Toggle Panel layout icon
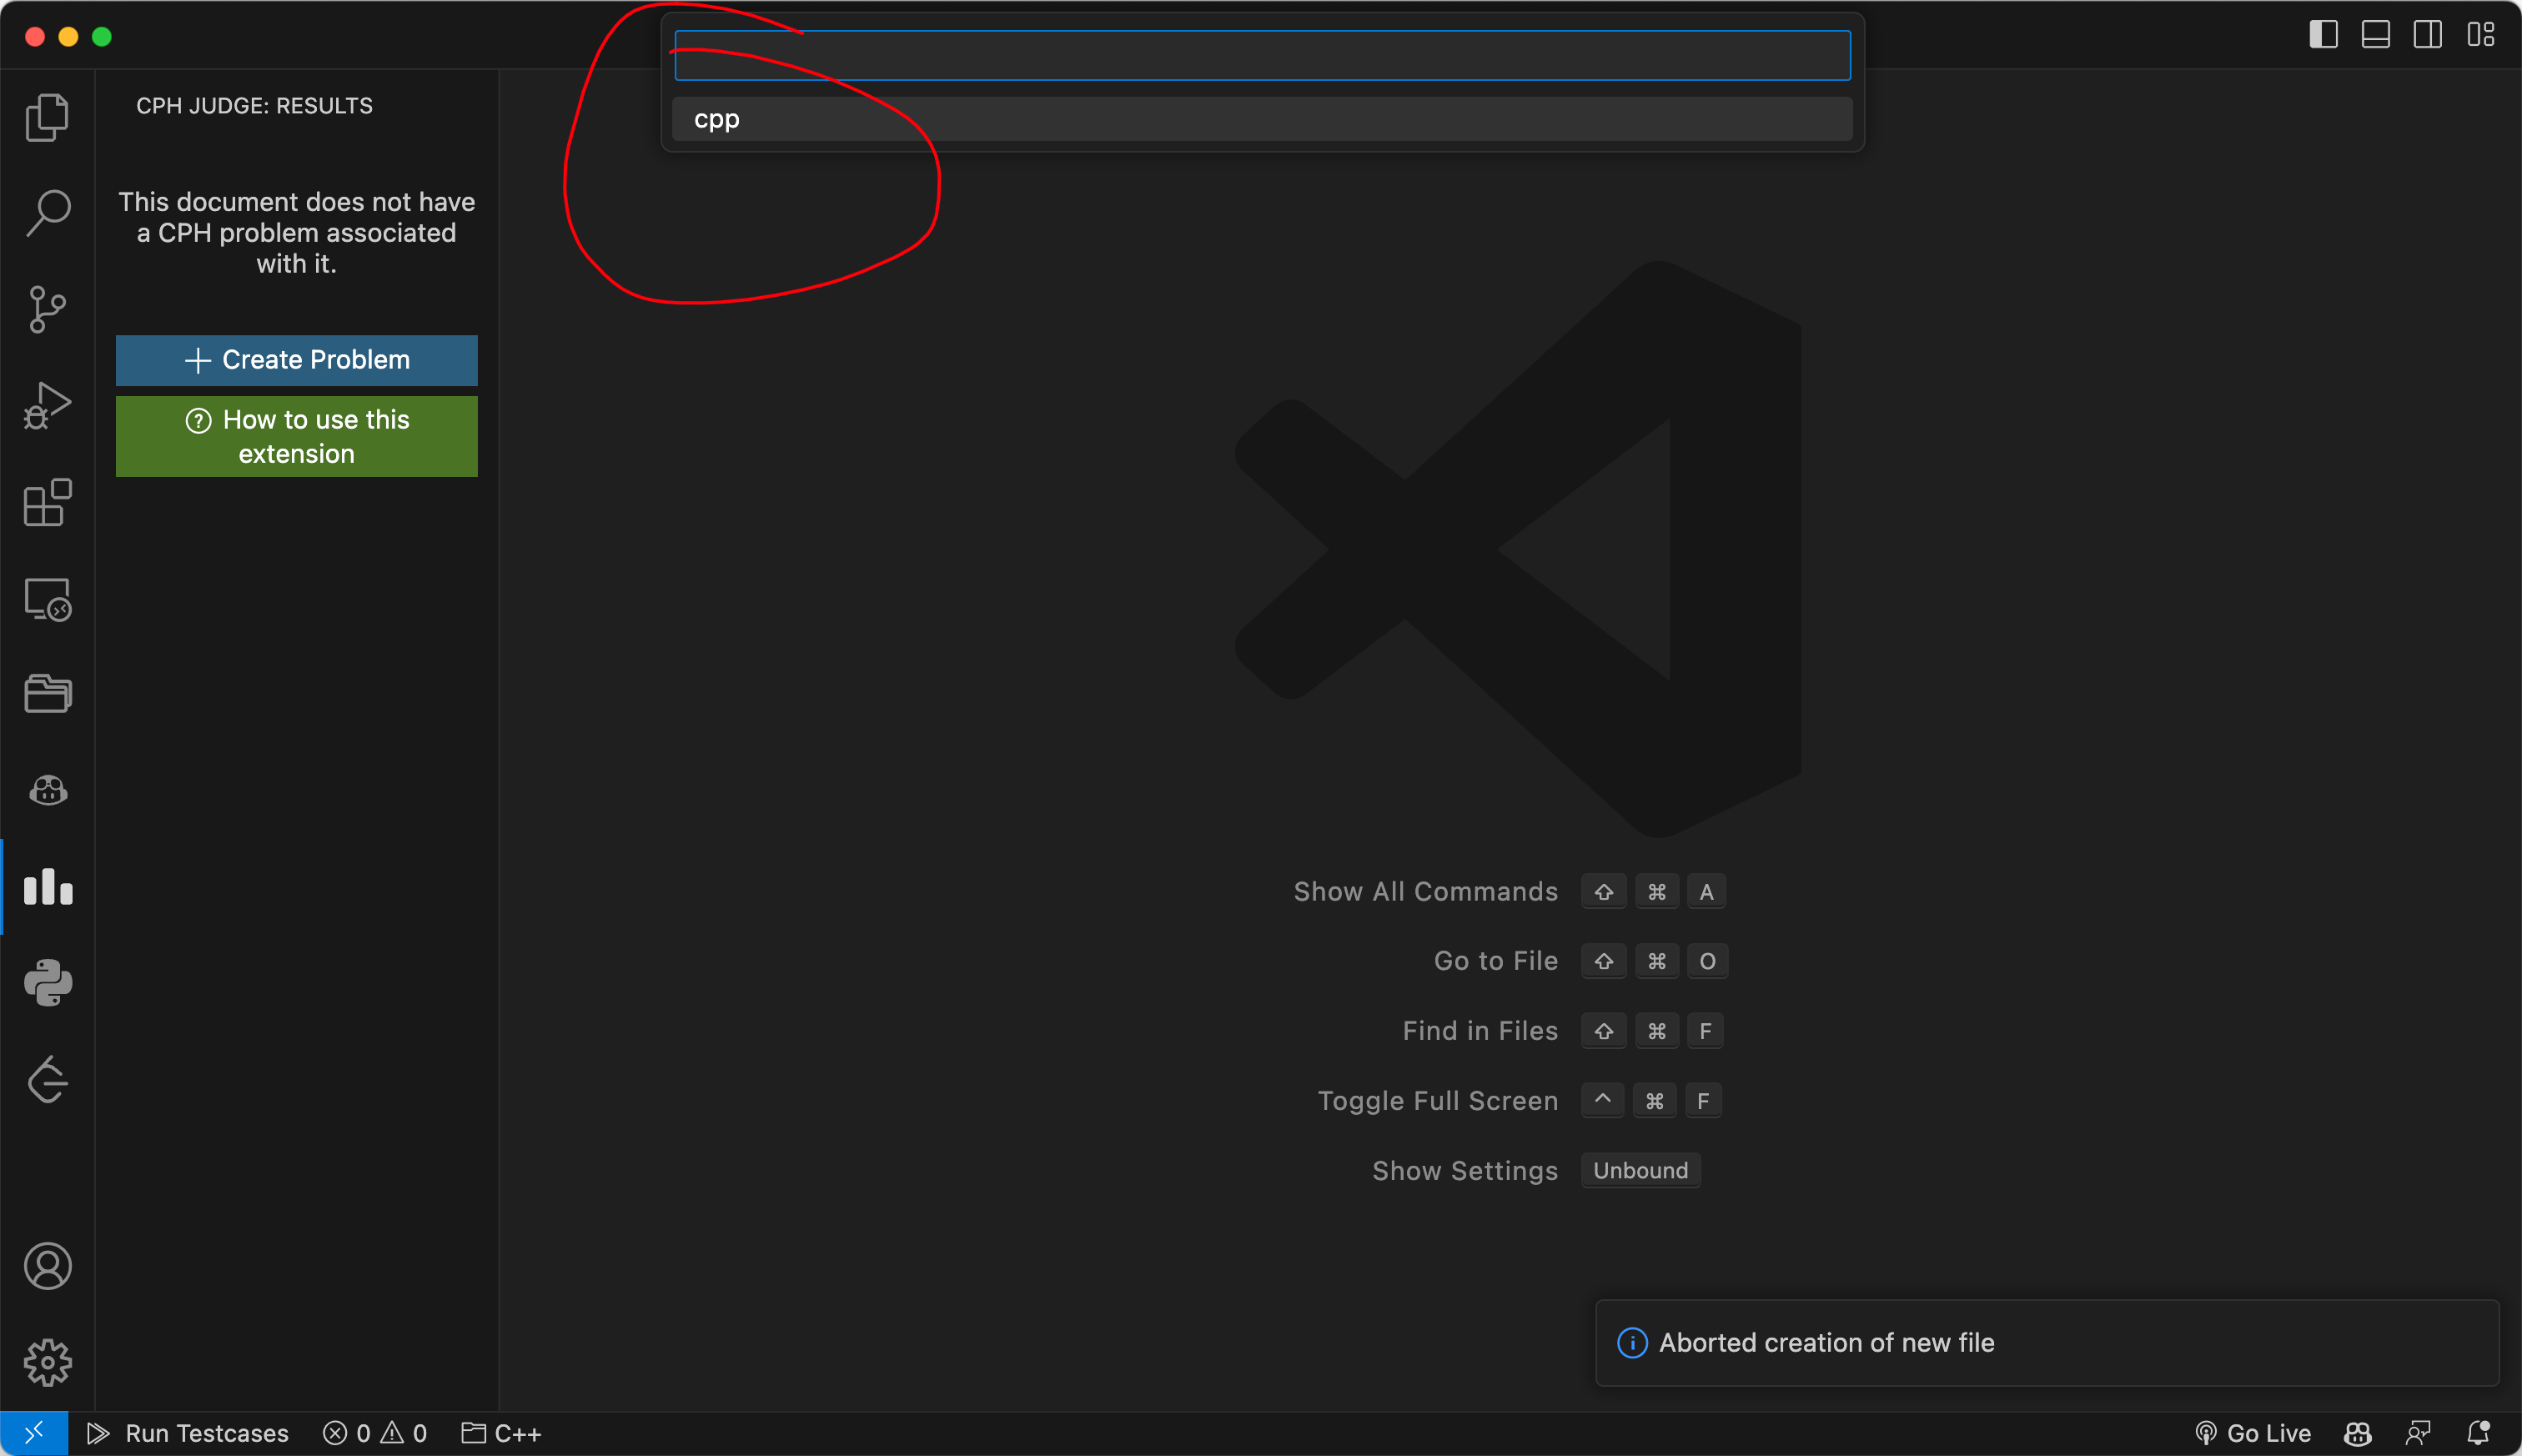This screenshot has width=2522, height=1456. 2375,35
